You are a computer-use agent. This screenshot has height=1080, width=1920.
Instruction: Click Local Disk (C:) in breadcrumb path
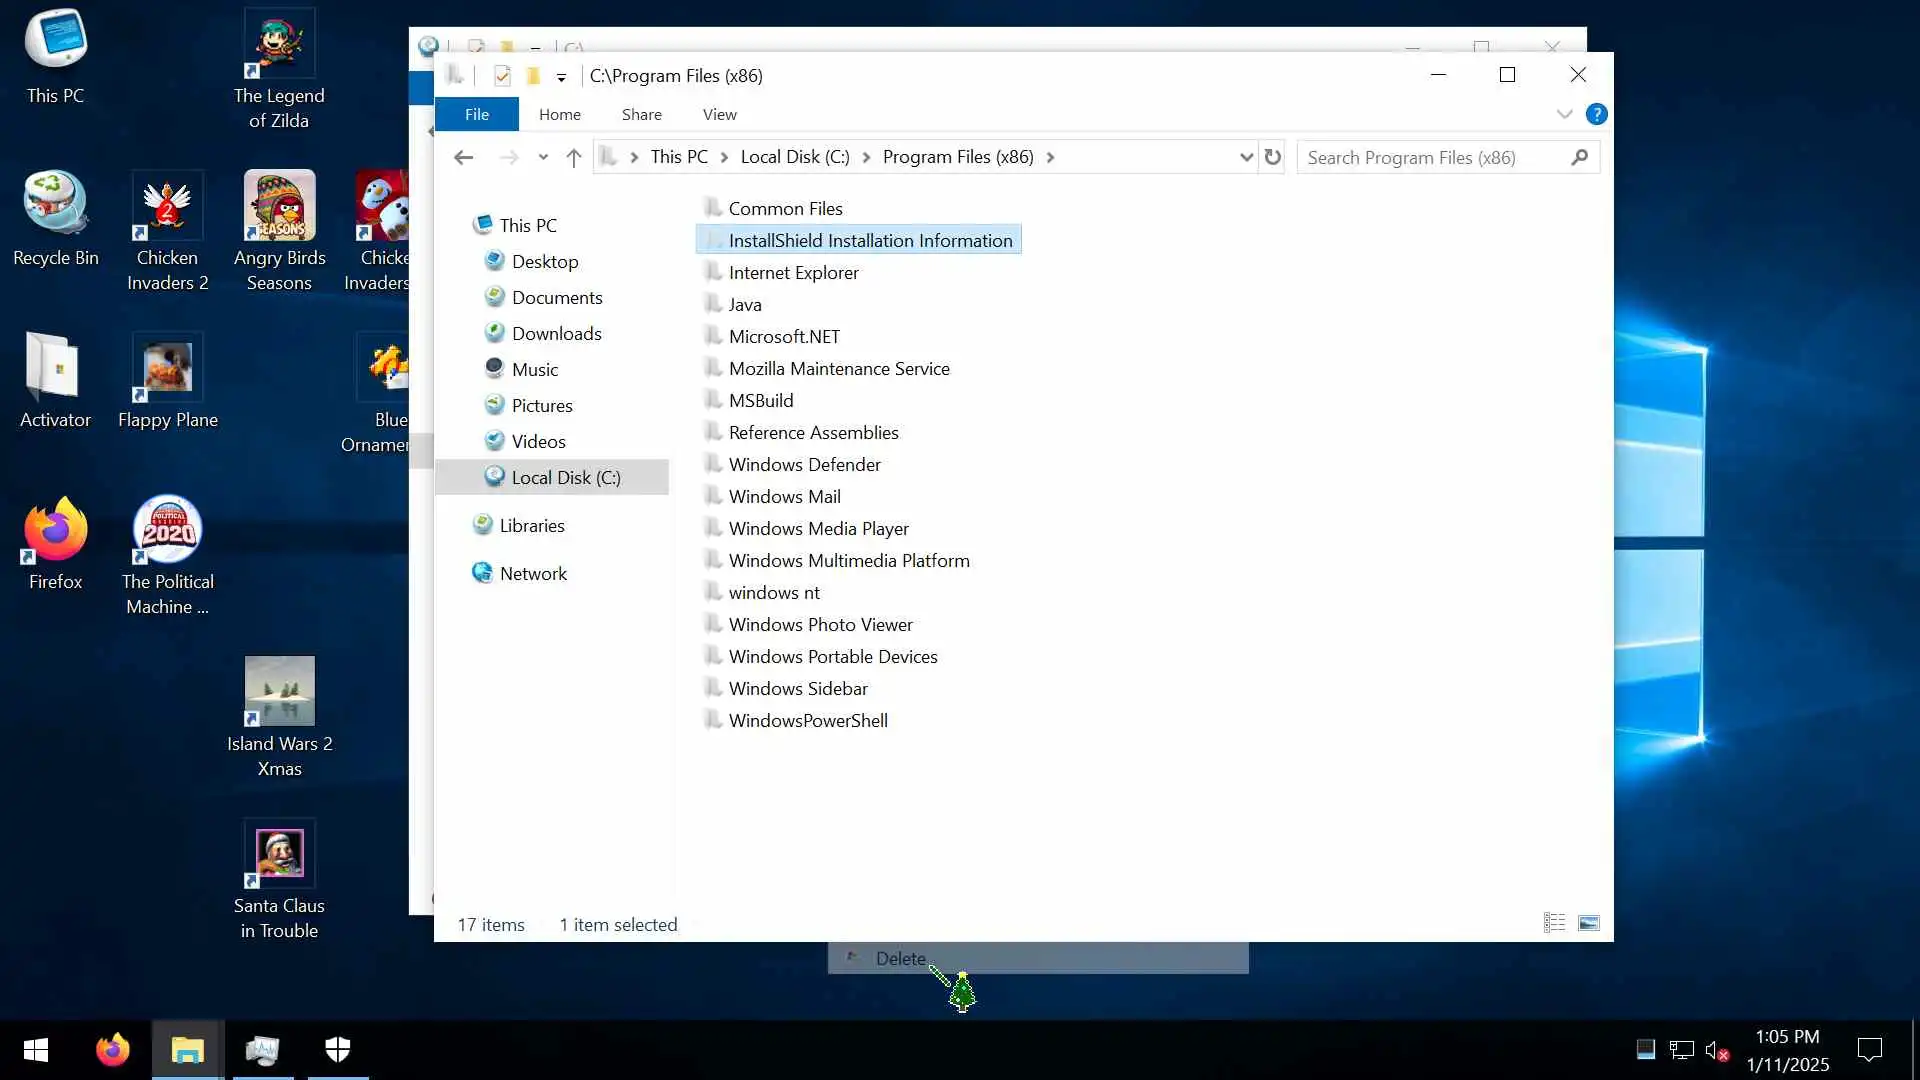pyautogui.click(x=794, y=157)
